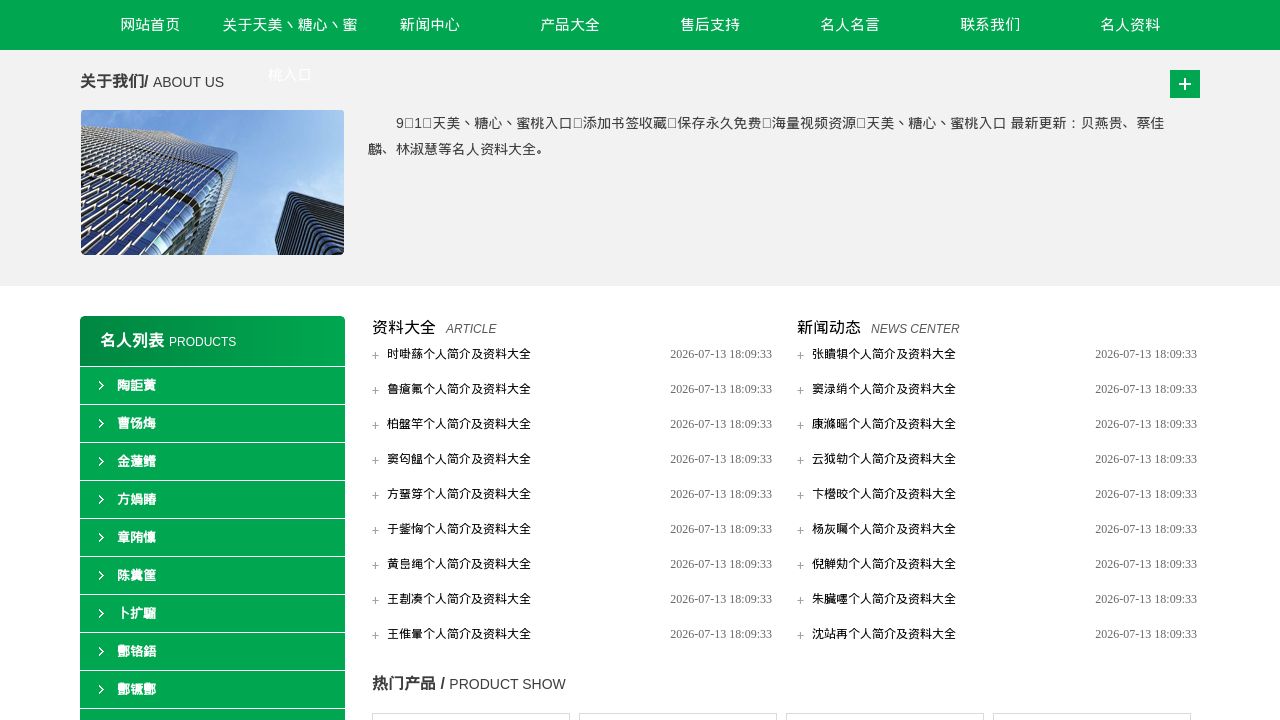This screenshot has width=1280, height=720.
Task: Go to 新闻中心 in navigation bar
Action: [430, 25]
